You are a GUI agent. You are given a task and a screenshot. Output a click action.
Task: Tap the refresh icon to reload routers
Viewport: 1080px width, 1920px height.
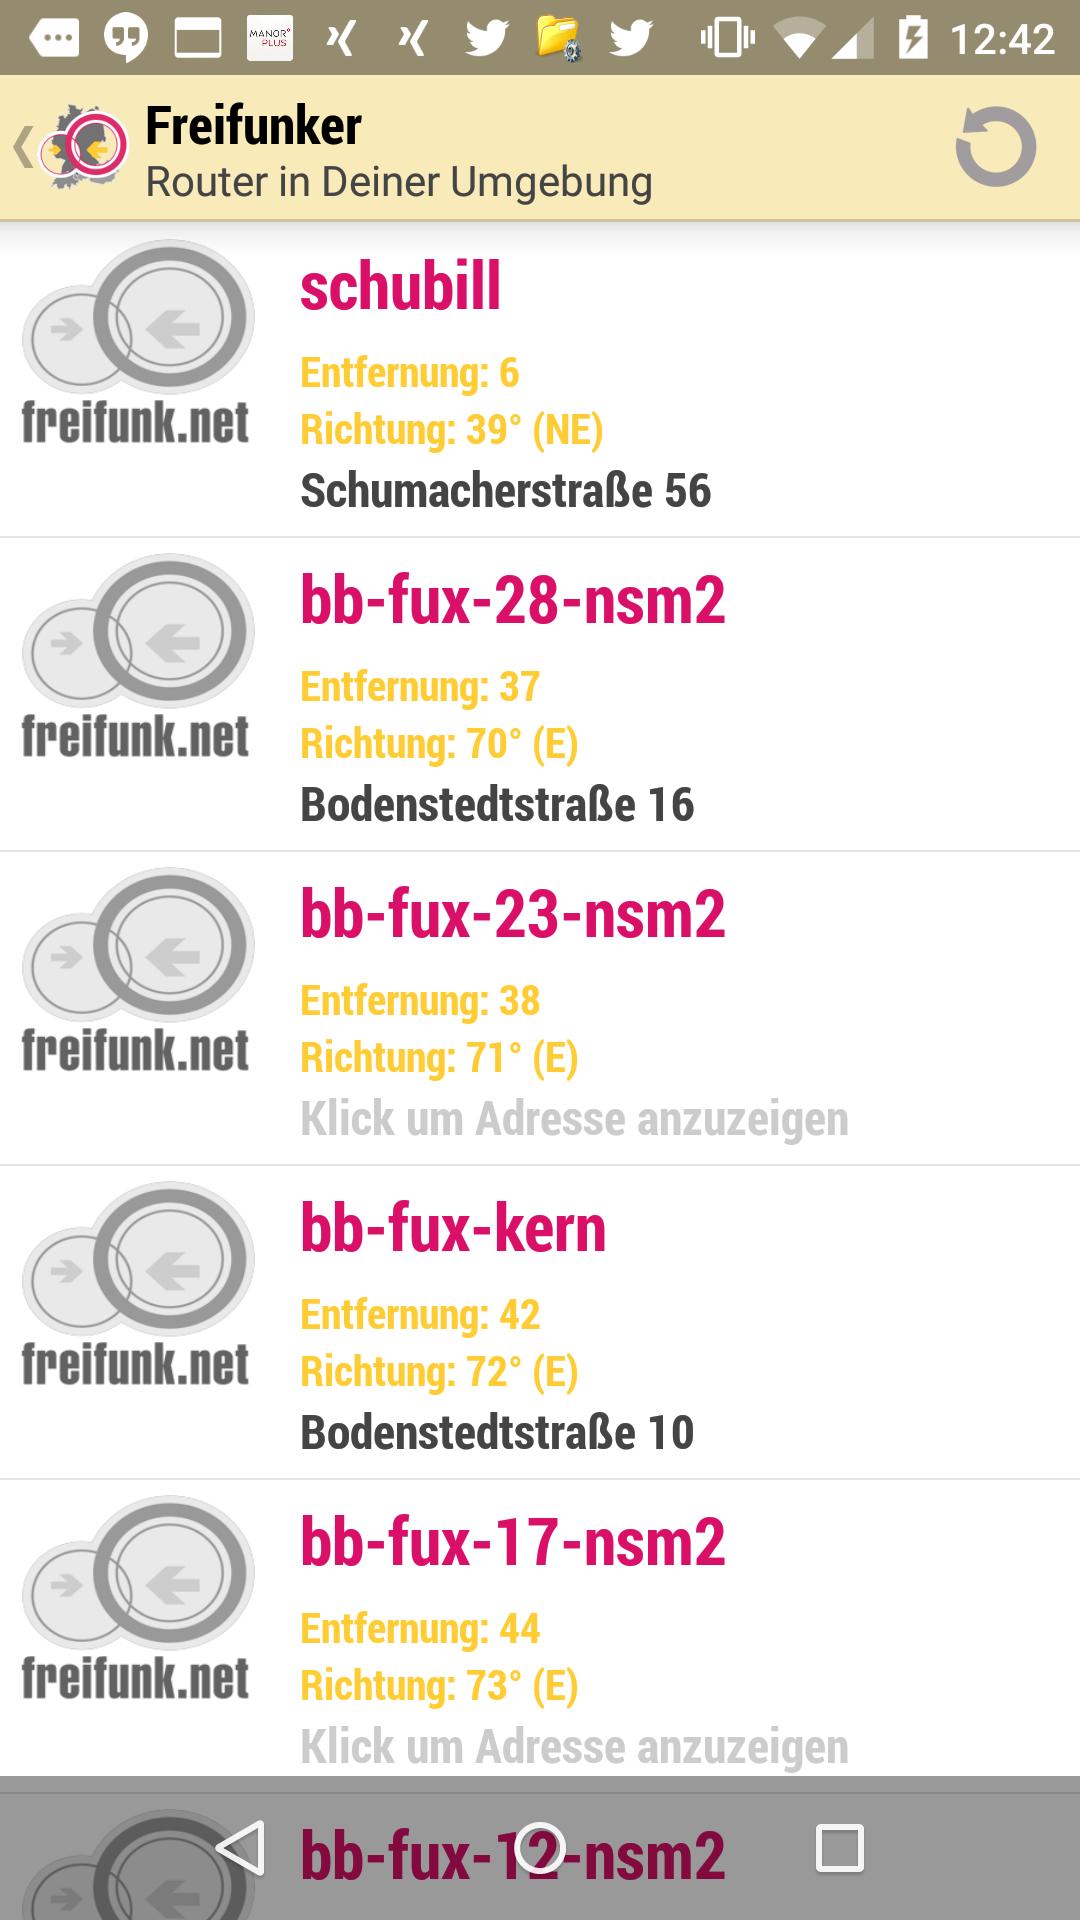(x=997, y=148)
